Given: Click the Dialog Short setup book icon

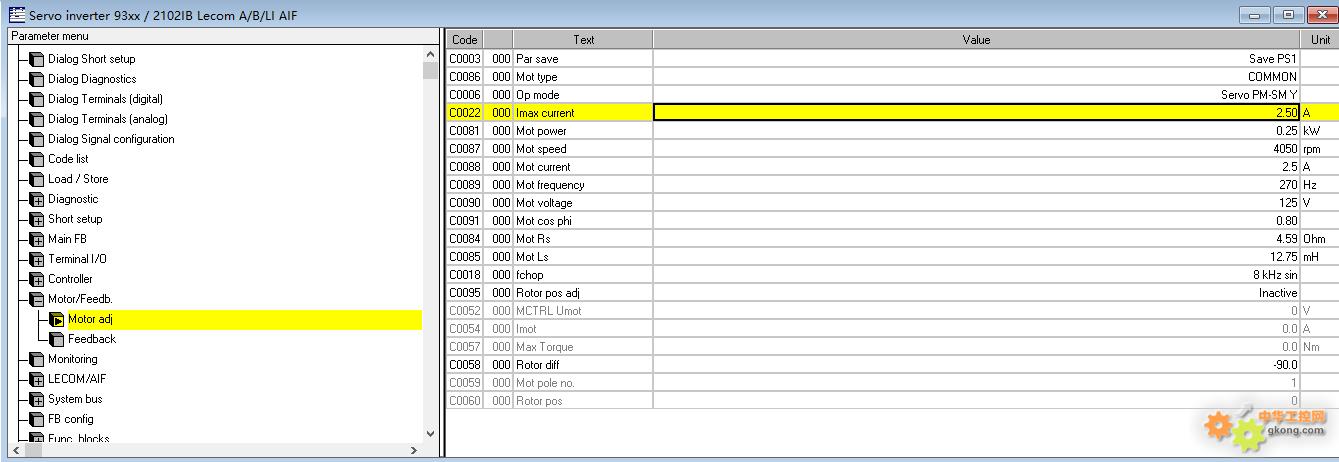Looking at the screenshot, I should (37, 59).
